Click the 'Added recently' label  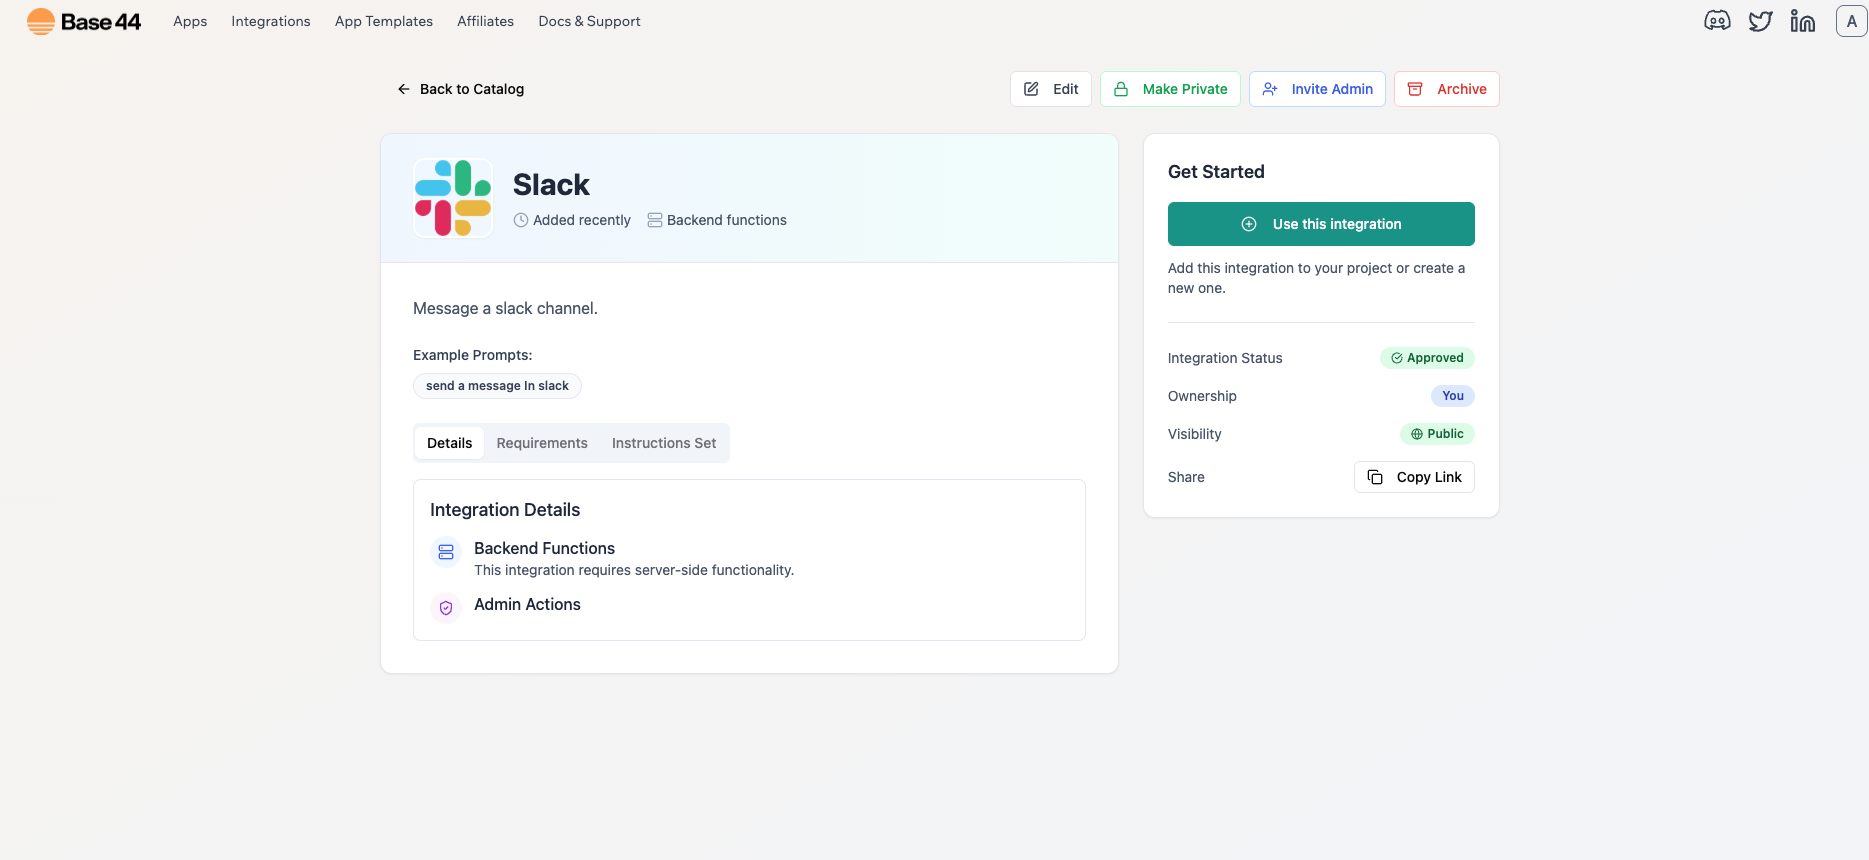click(572, 220)
